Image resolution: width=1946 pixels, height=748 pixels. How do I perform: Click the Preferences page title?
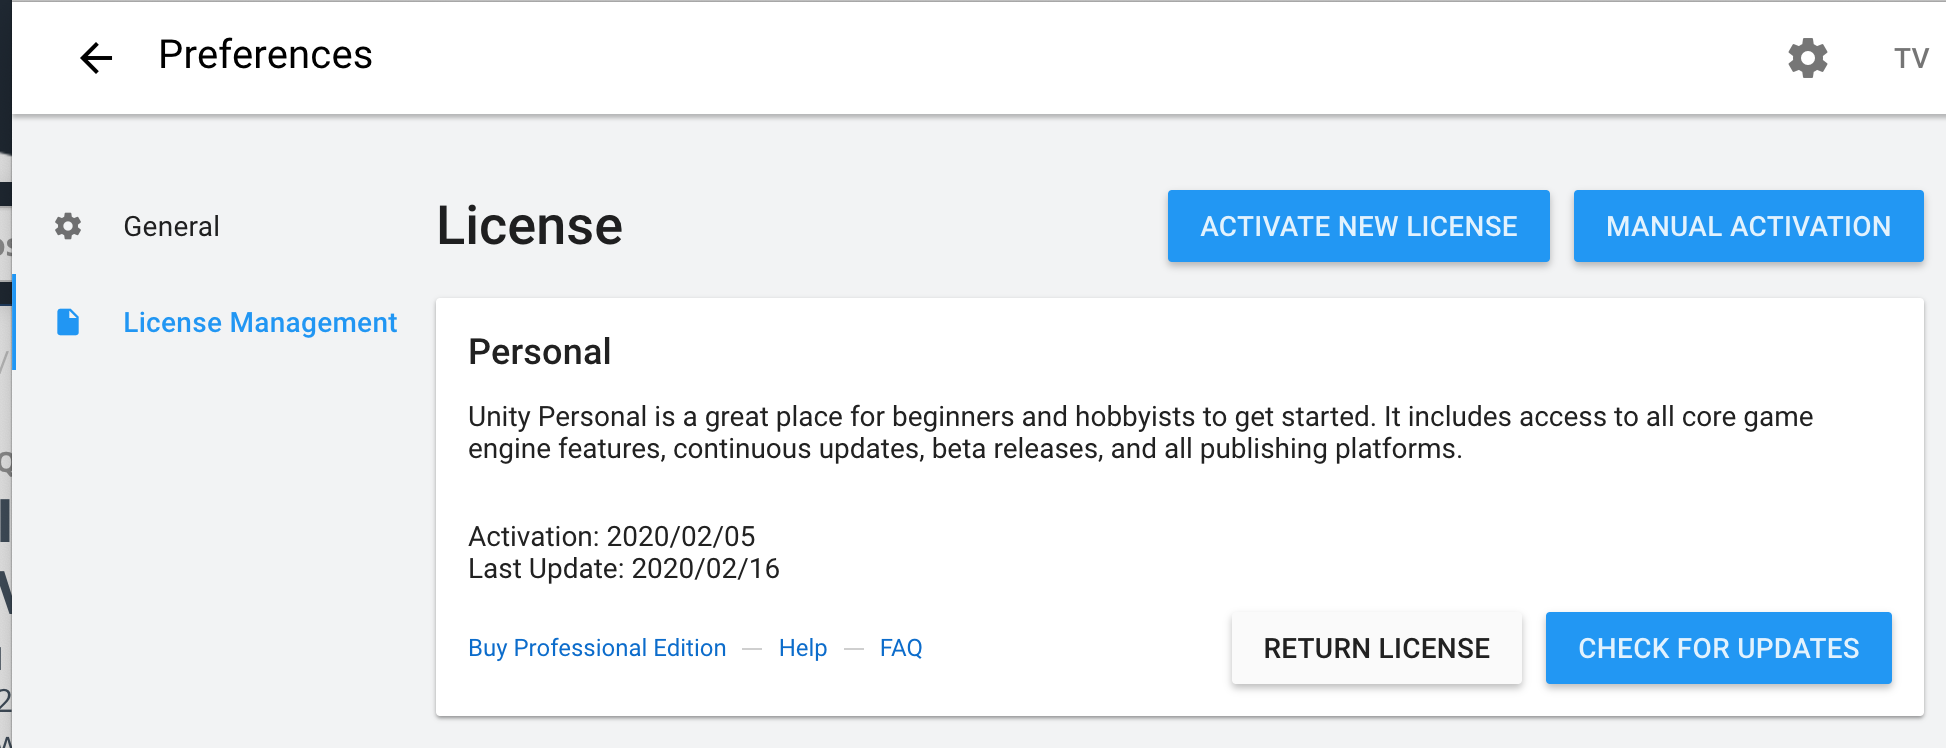pyautogui.click(x=265, y=55)
